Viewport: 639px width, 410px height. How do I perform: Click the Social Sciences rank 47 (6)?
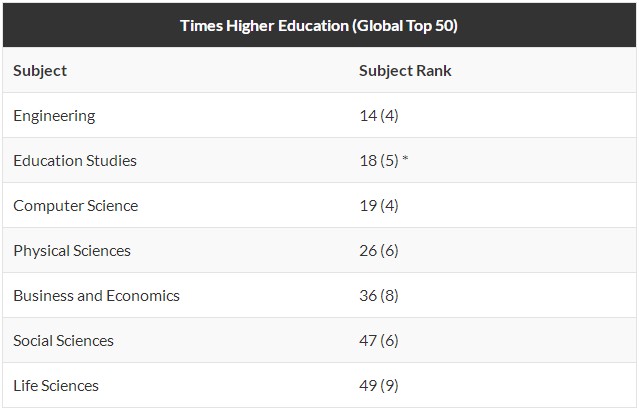coord(379,340)
